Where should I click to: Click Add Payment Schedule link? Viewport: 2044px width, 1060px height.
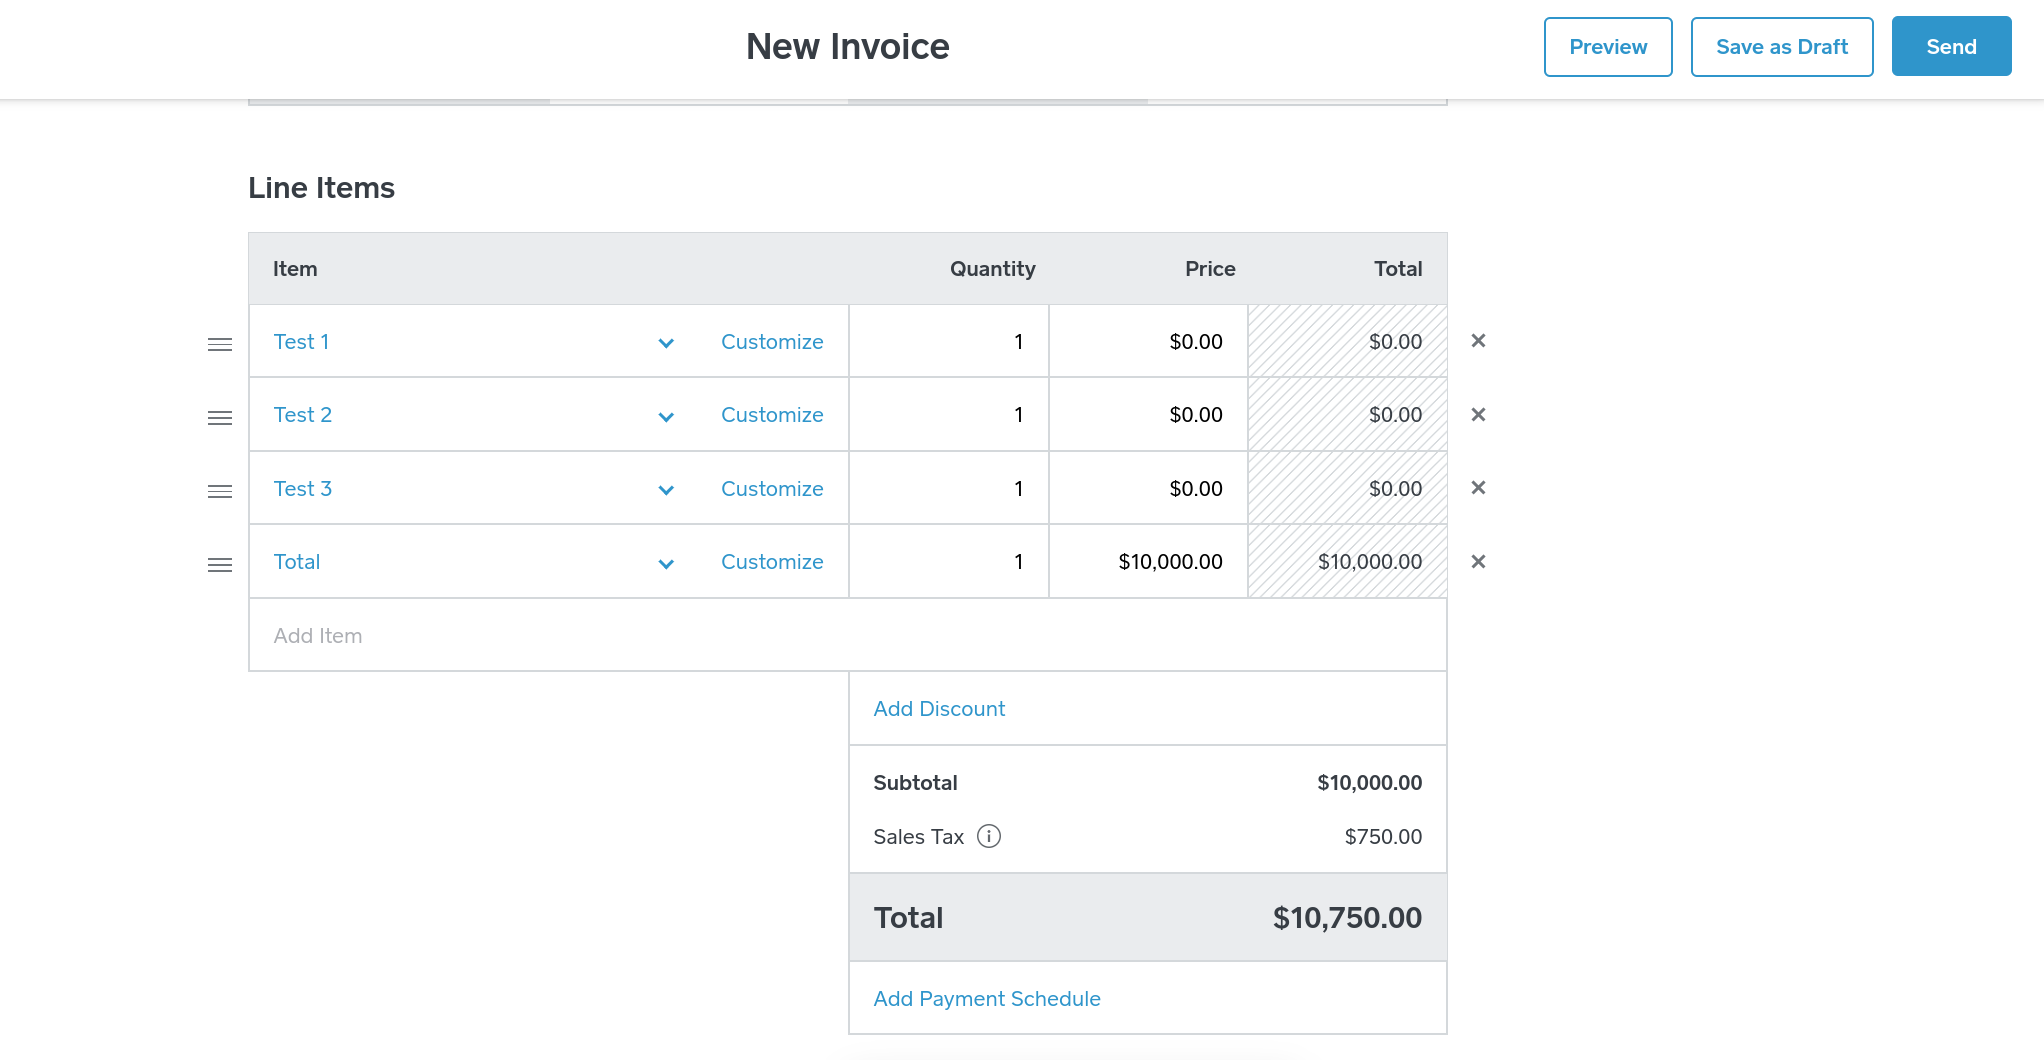coord(987,999)
